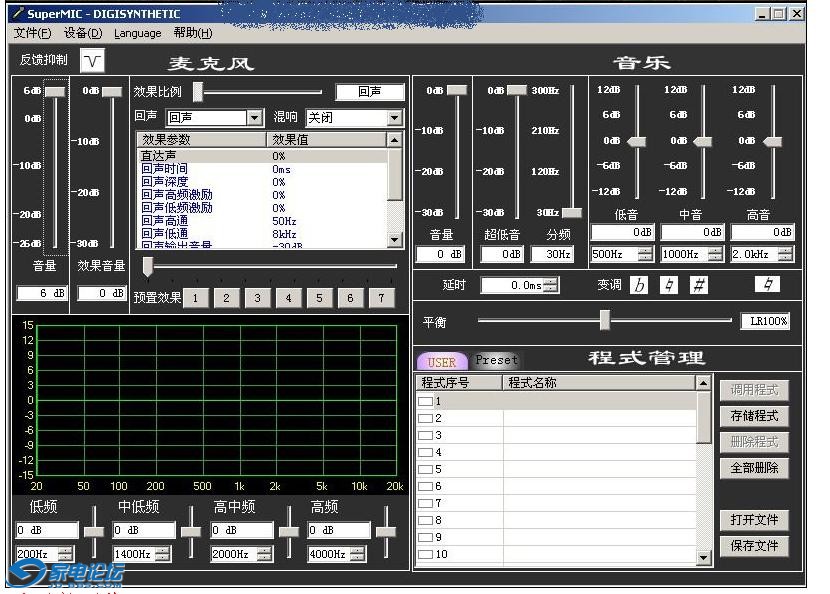Click the 全部删除 delete all button
The height and width of the screenshot is (594, 830).
point(754,468)
